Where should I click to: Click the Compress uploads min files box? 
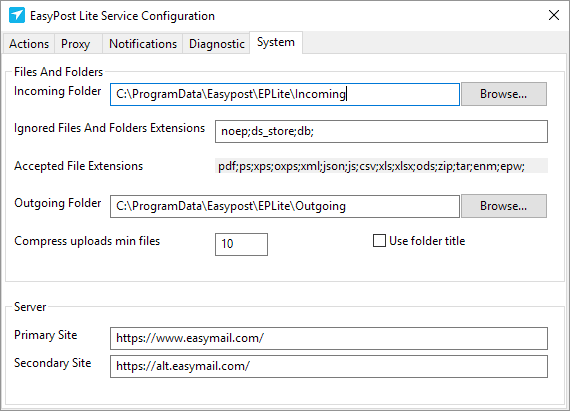point(241,244)
